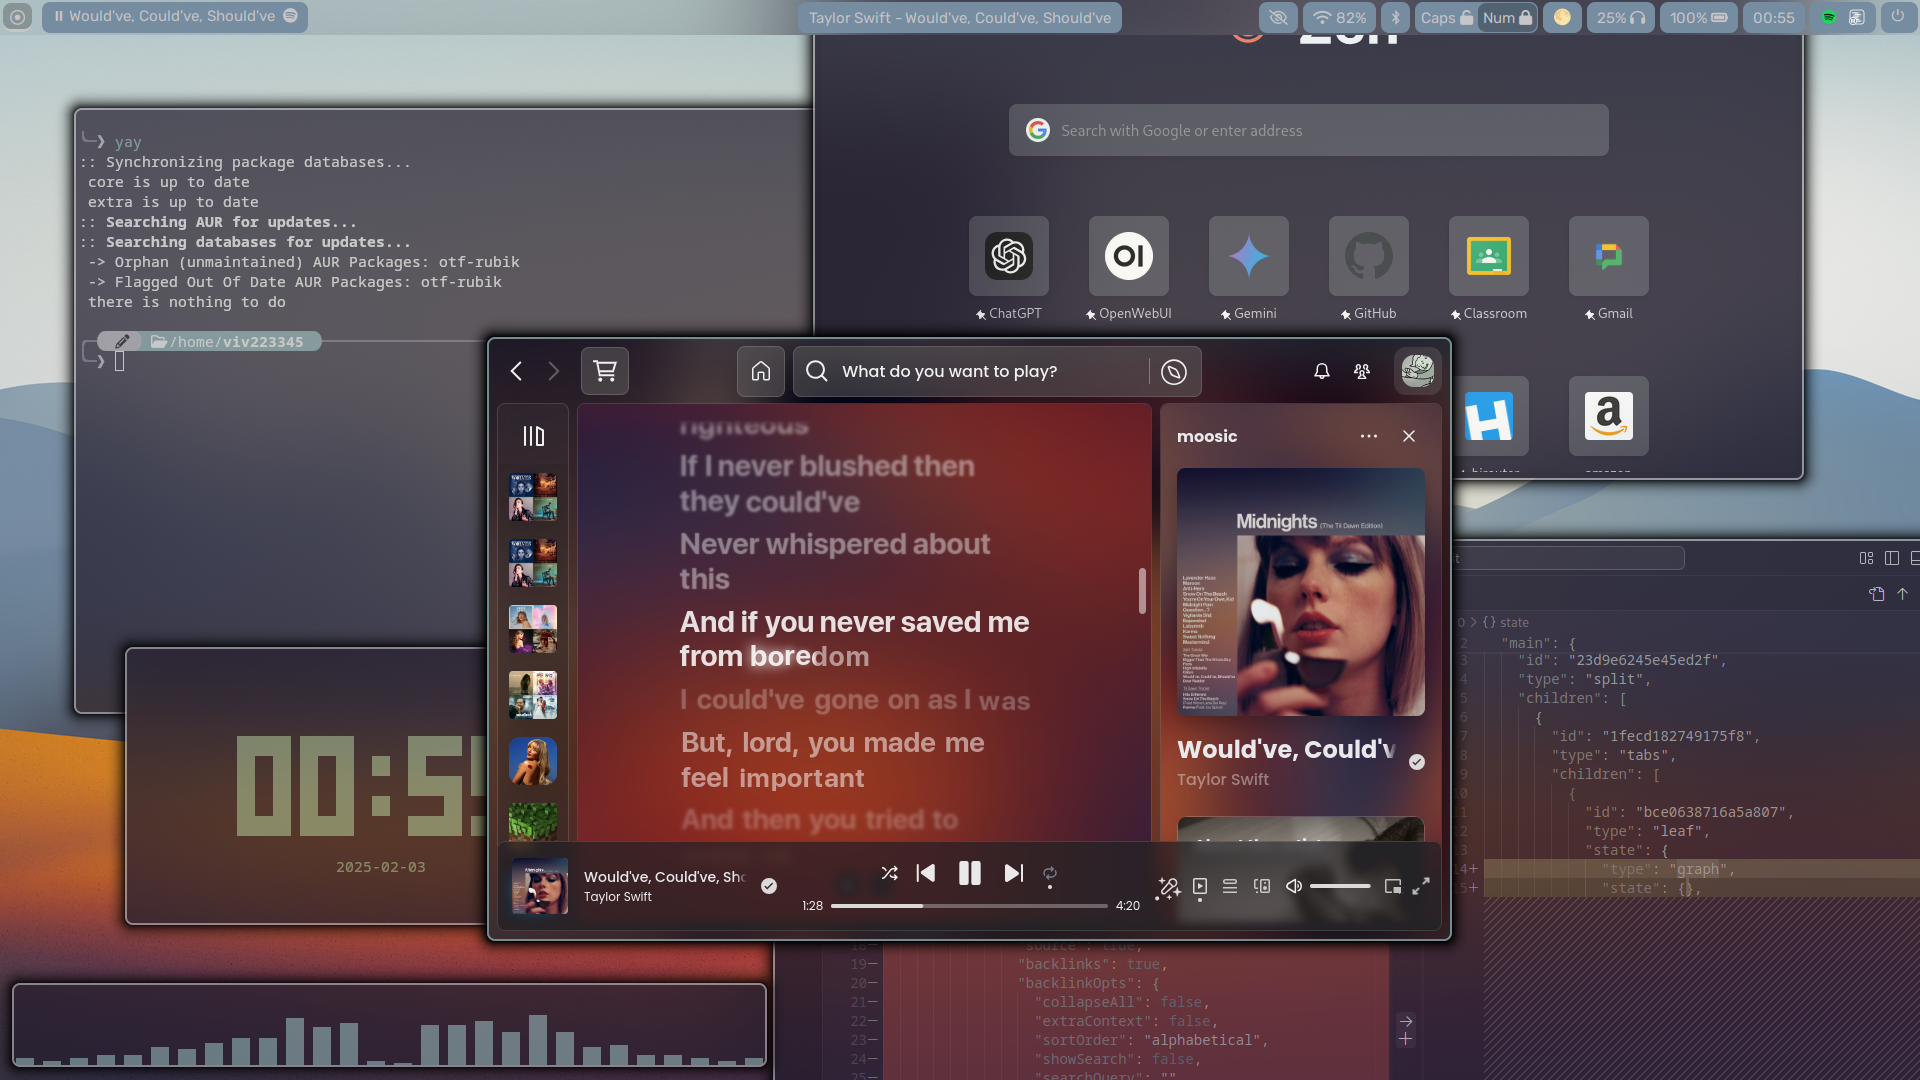Open the ChatGPT shortcut tile
Screen dimensions: 1920x1080
[1009, 256]
